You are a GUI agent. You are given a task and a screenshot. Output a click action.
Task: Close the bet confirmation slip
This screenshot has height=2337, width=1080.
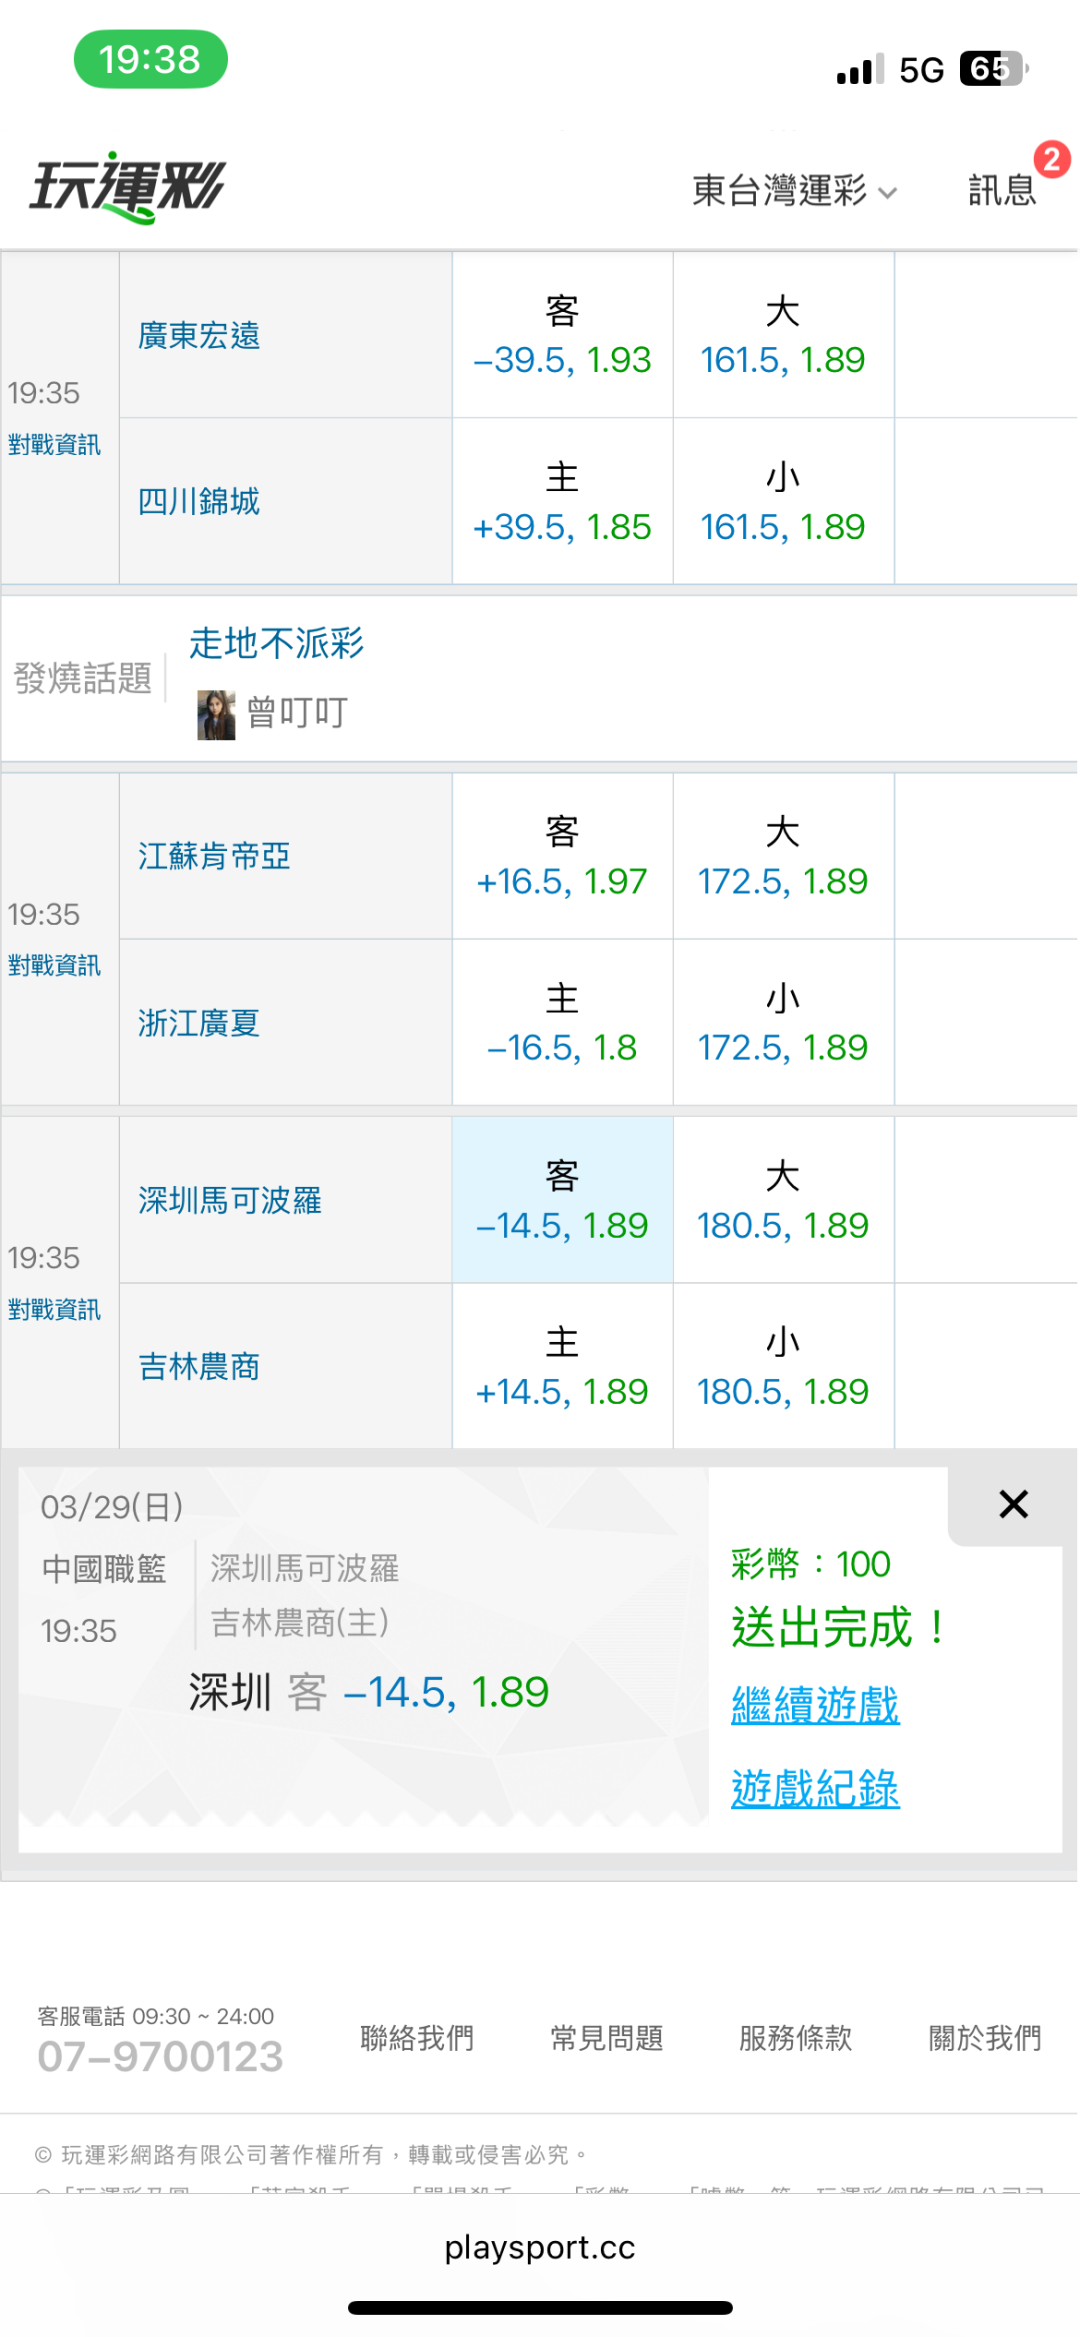coord(1013,1504)
